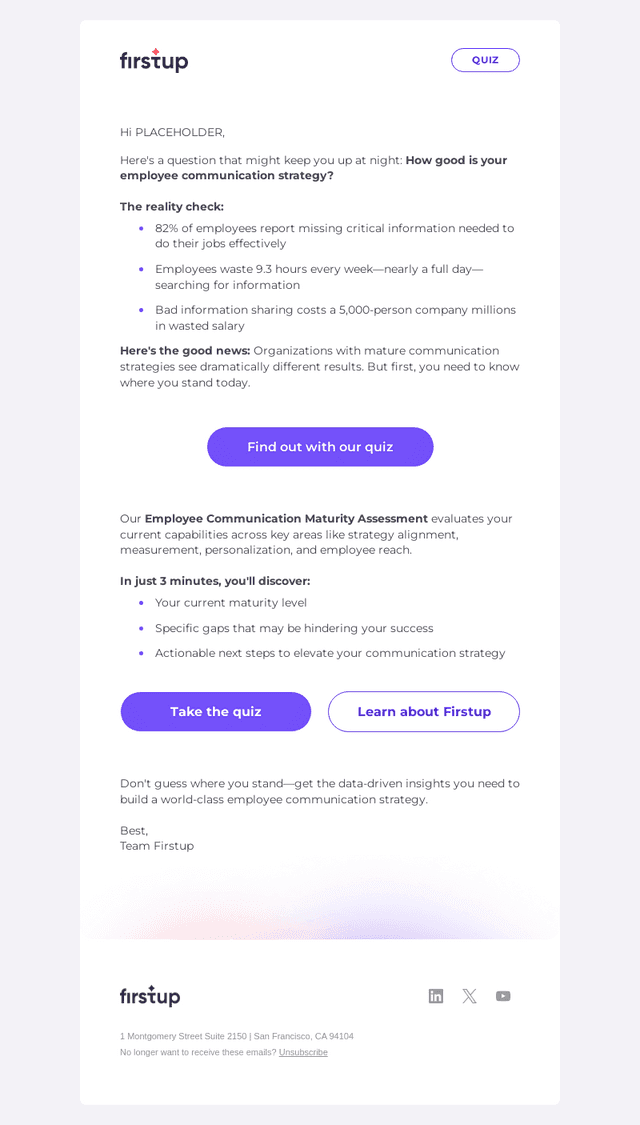Click the Firstup logo in the email header
Viewport: 640px width, 1125px height.
coord(154,60)
